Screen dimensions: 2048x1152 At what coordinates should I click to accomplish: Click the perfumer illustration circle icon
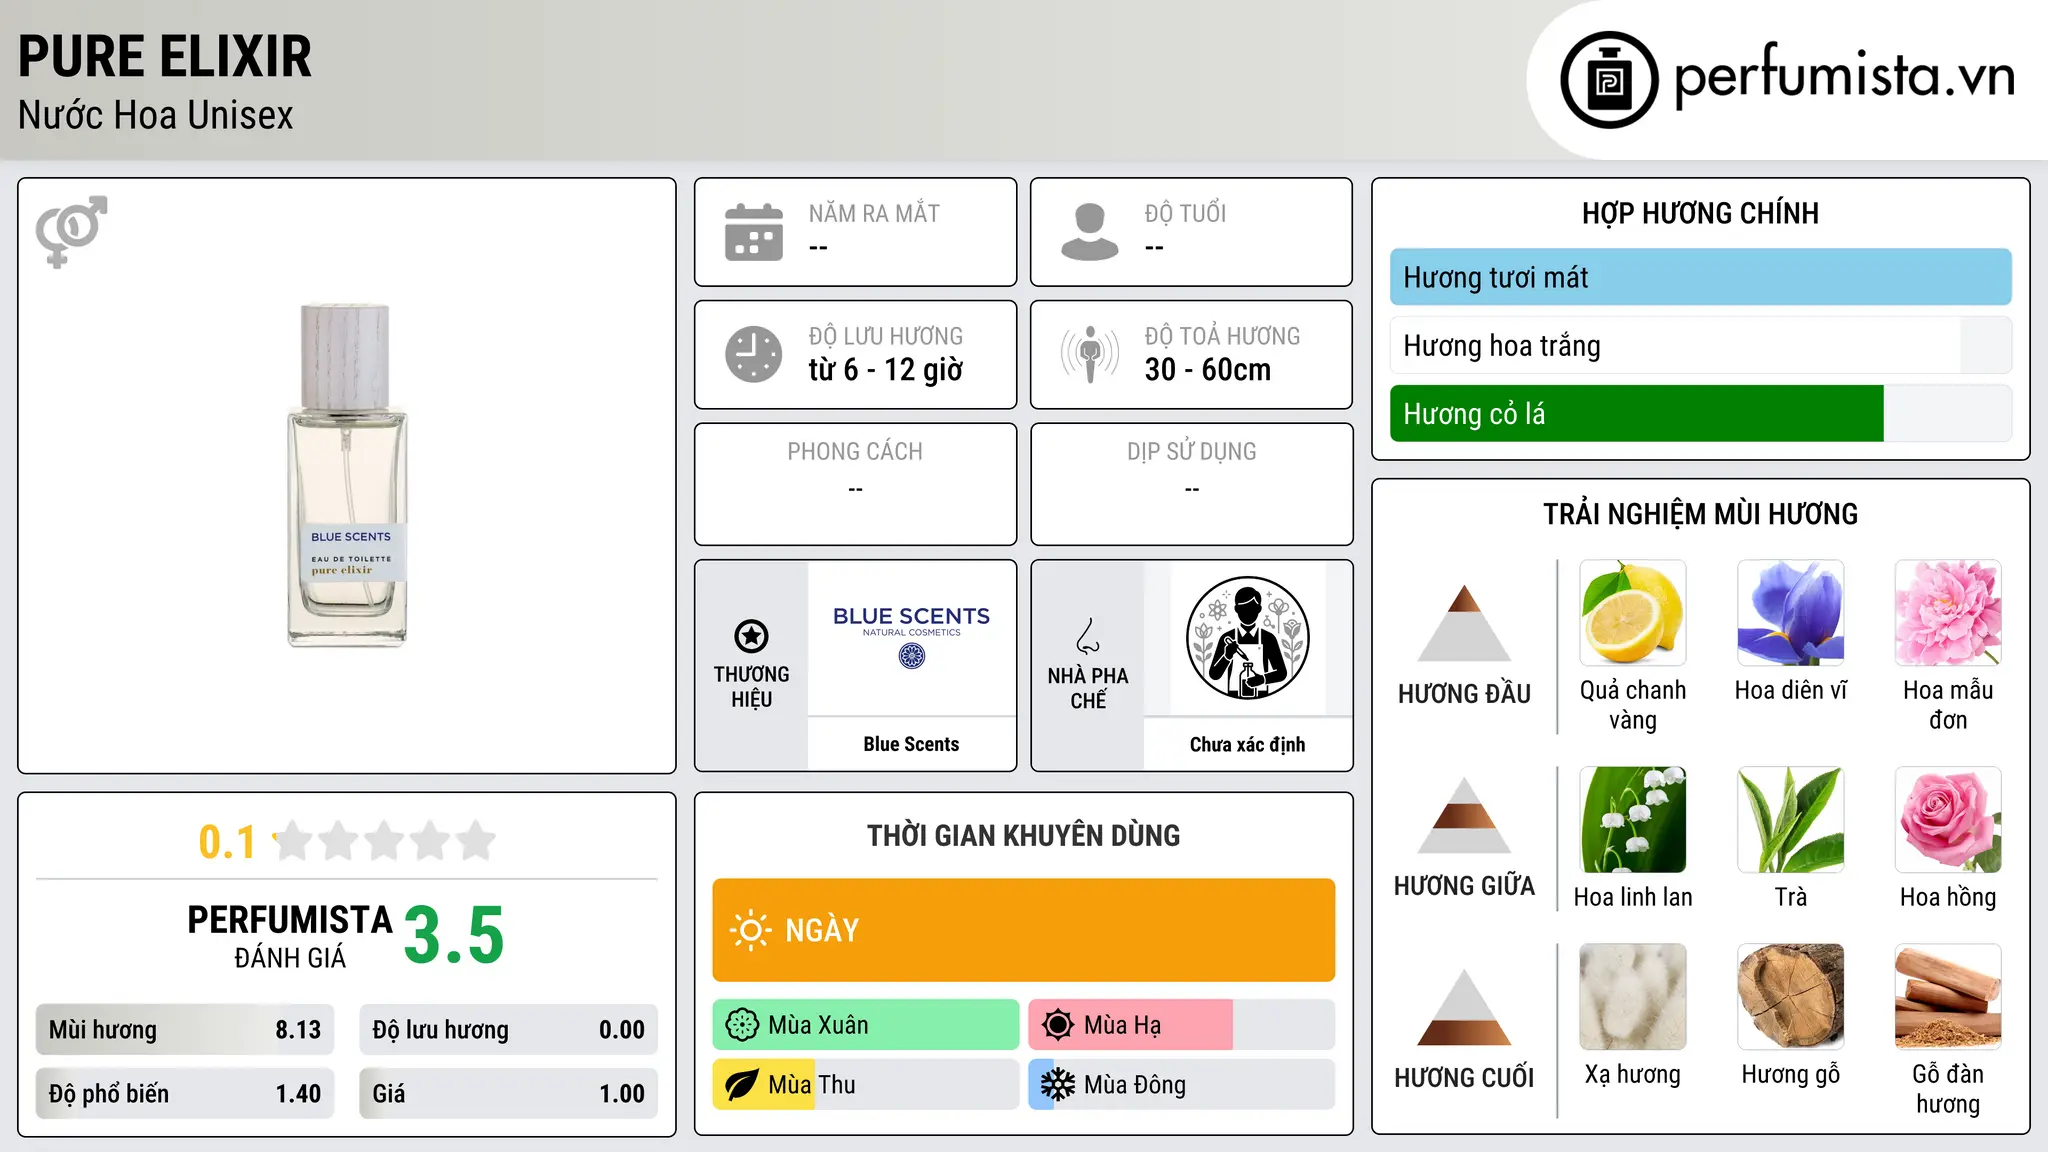point(1248,638)
